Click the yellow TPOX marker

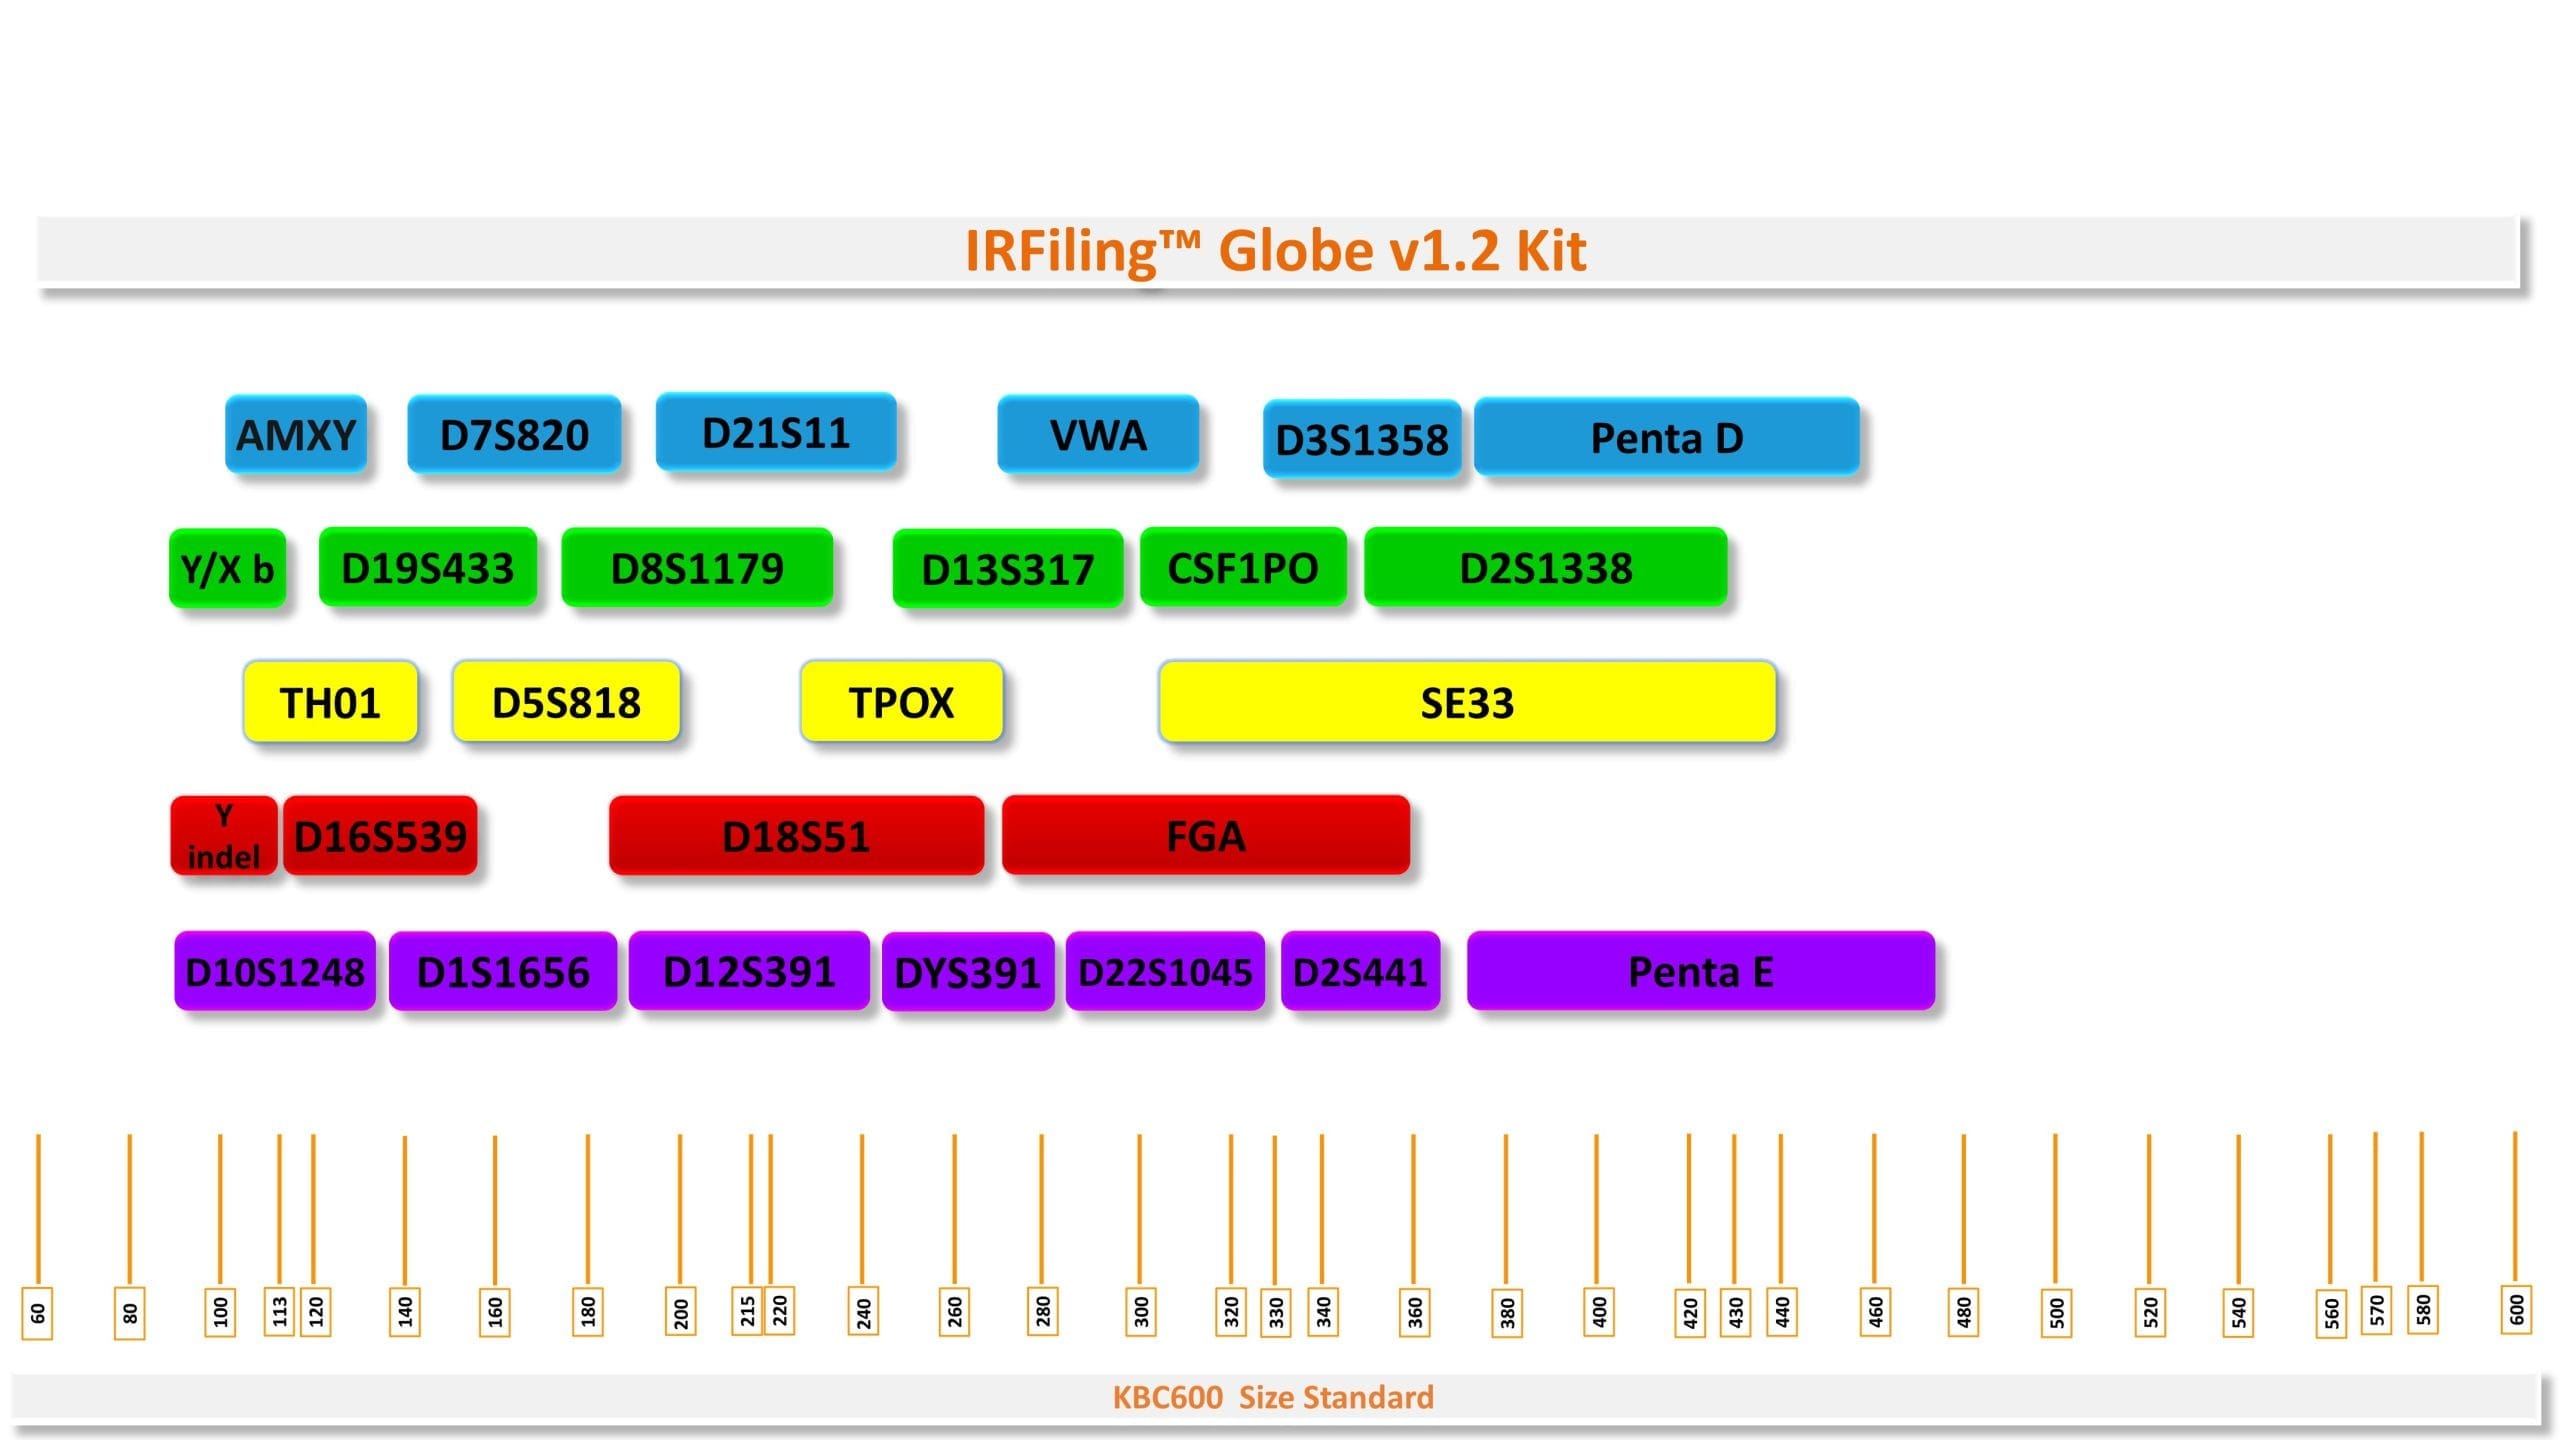(901, 702)
